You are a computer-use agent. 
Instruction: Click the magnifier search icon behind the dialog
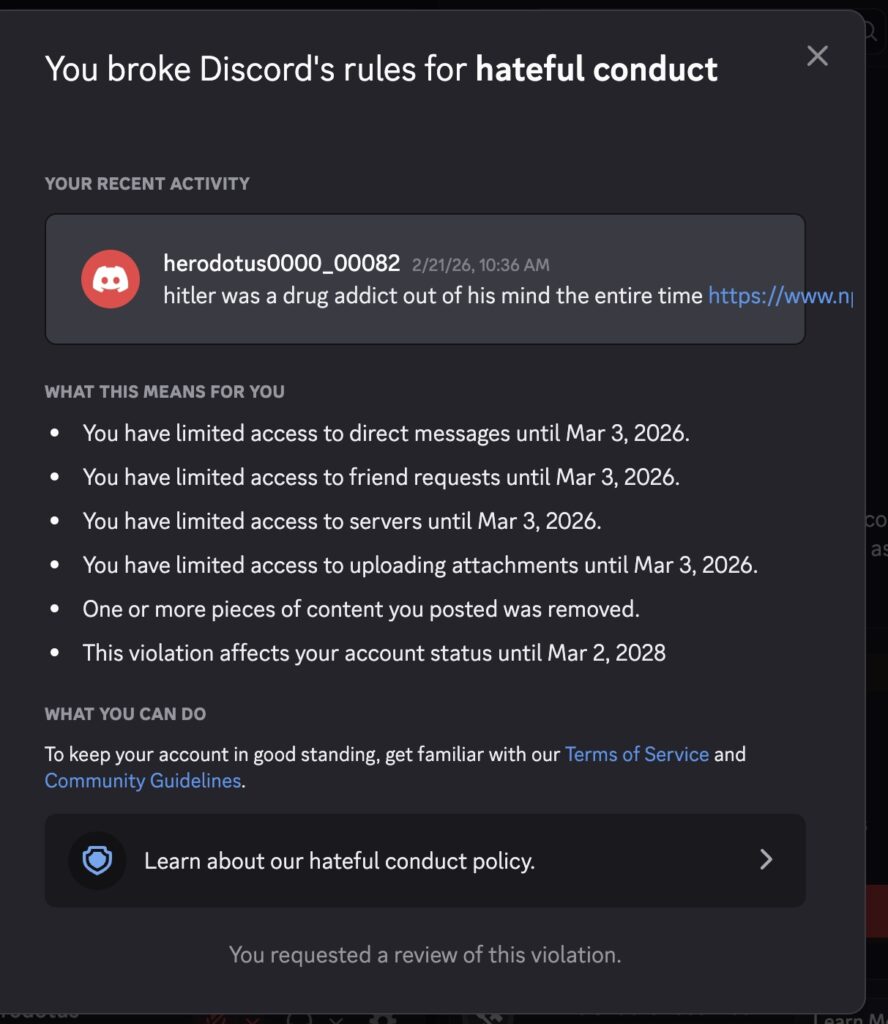click(x=872, y=30)
